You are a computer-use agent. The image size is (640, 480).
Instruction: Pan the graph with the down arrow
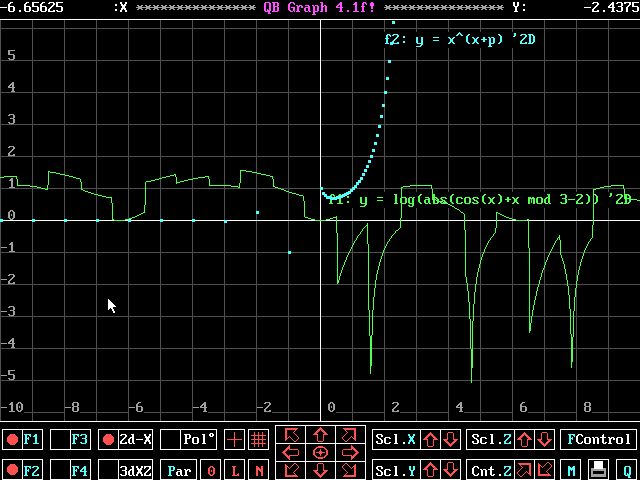pyautogui.click(x=320, y=471)
